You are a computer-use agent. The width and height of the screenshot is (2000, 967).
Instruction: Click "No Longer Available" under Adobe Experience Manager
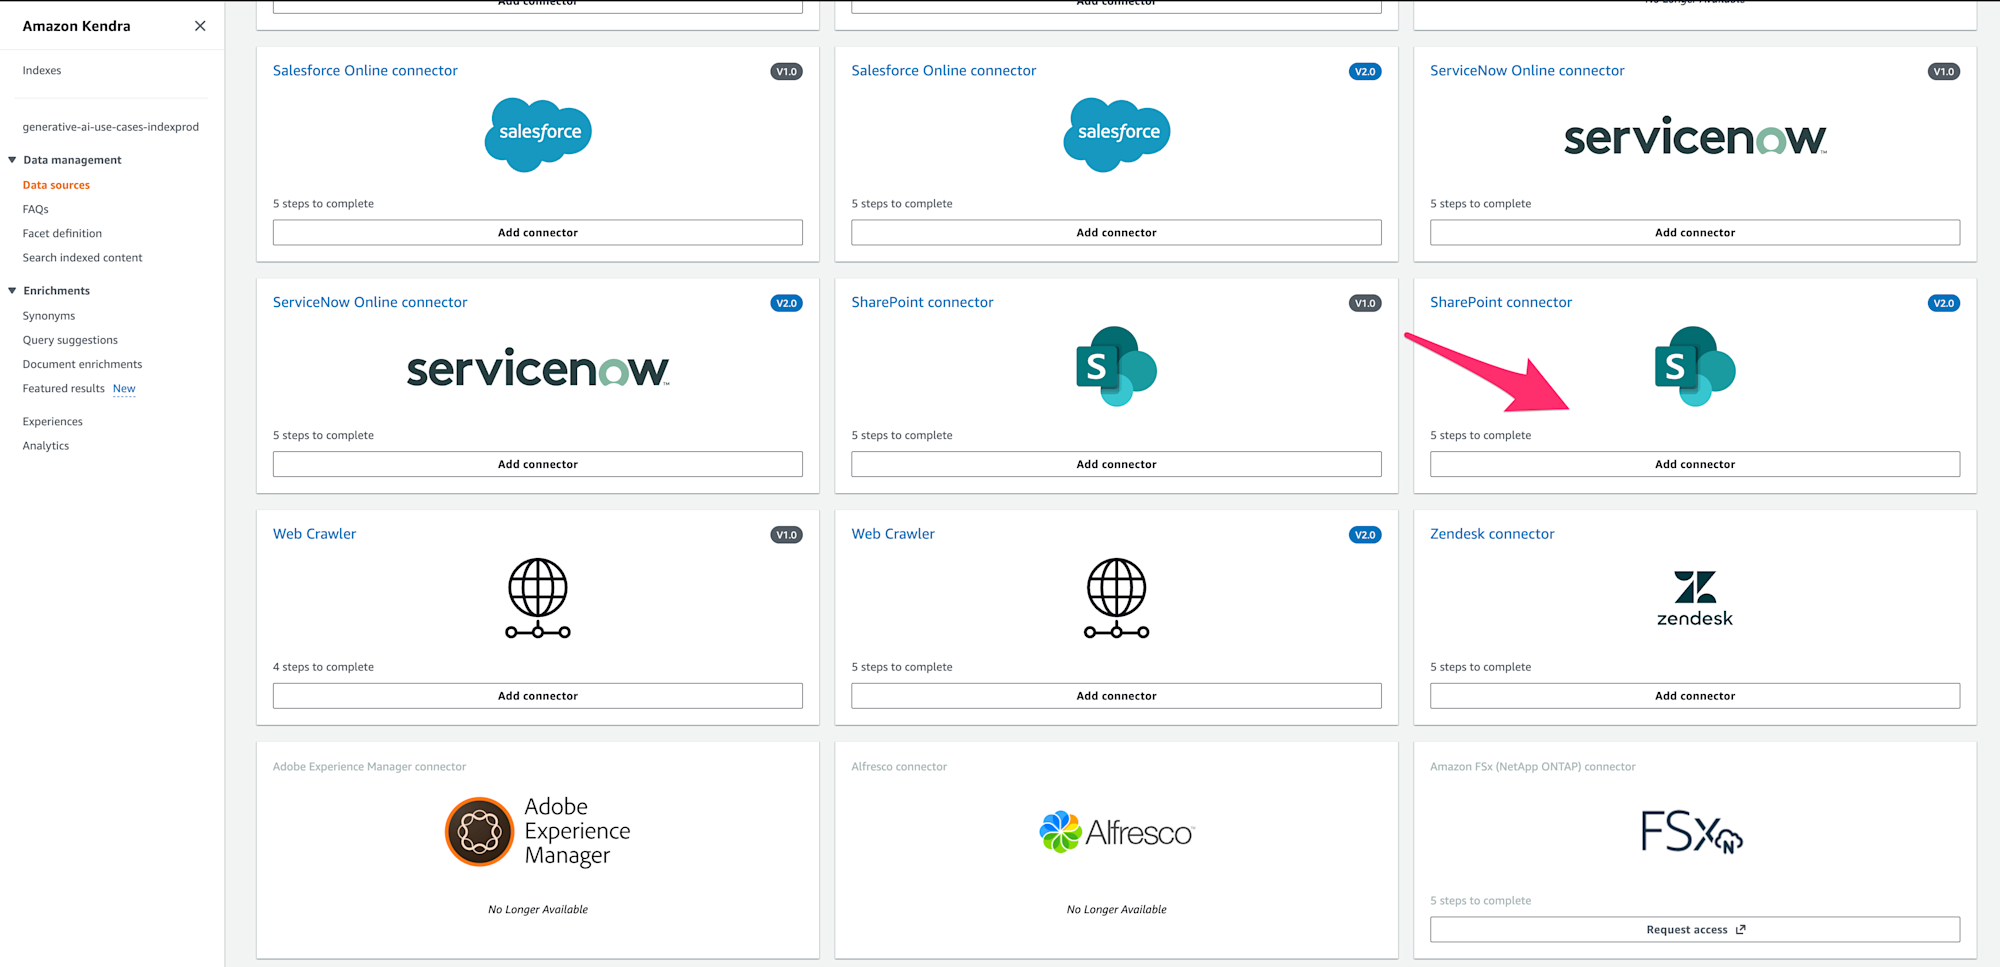[538, 910]
